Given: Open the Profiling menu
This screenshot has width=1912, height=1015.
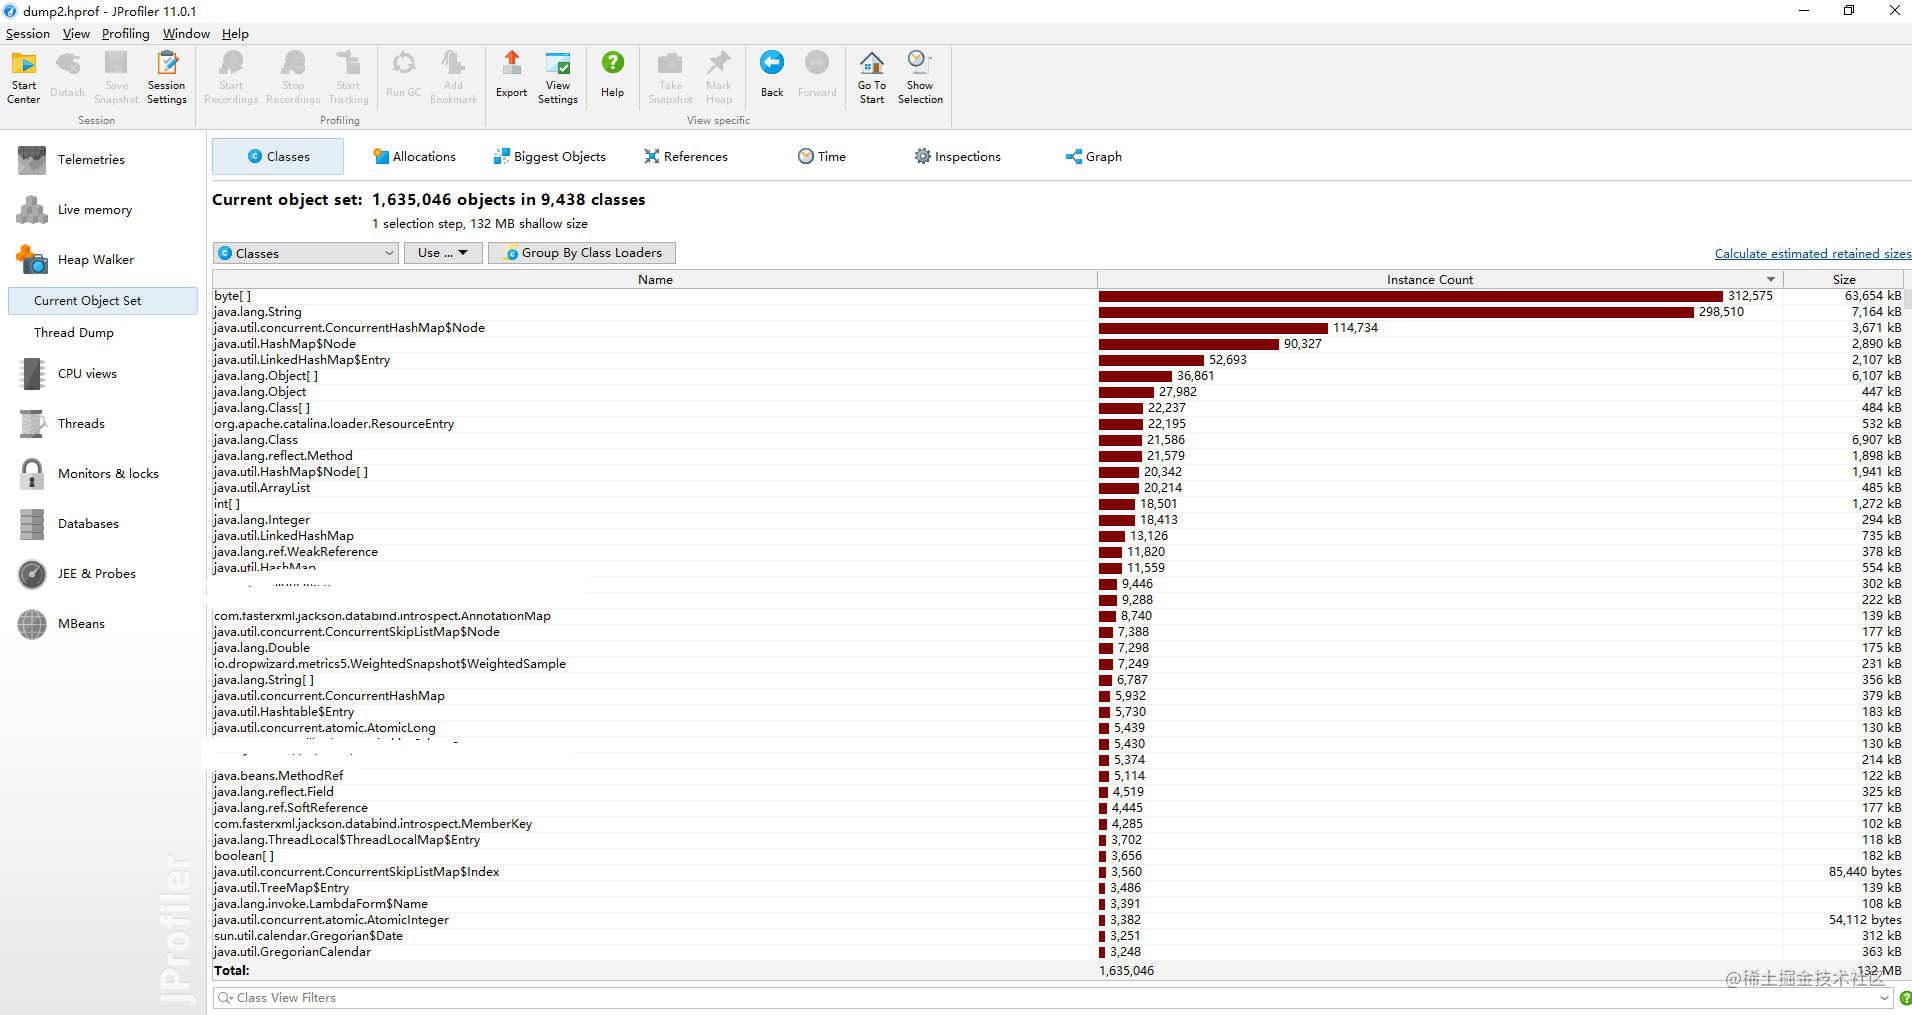Looking at the screenshot, I should pyautogui.click(x=125, y=33).
